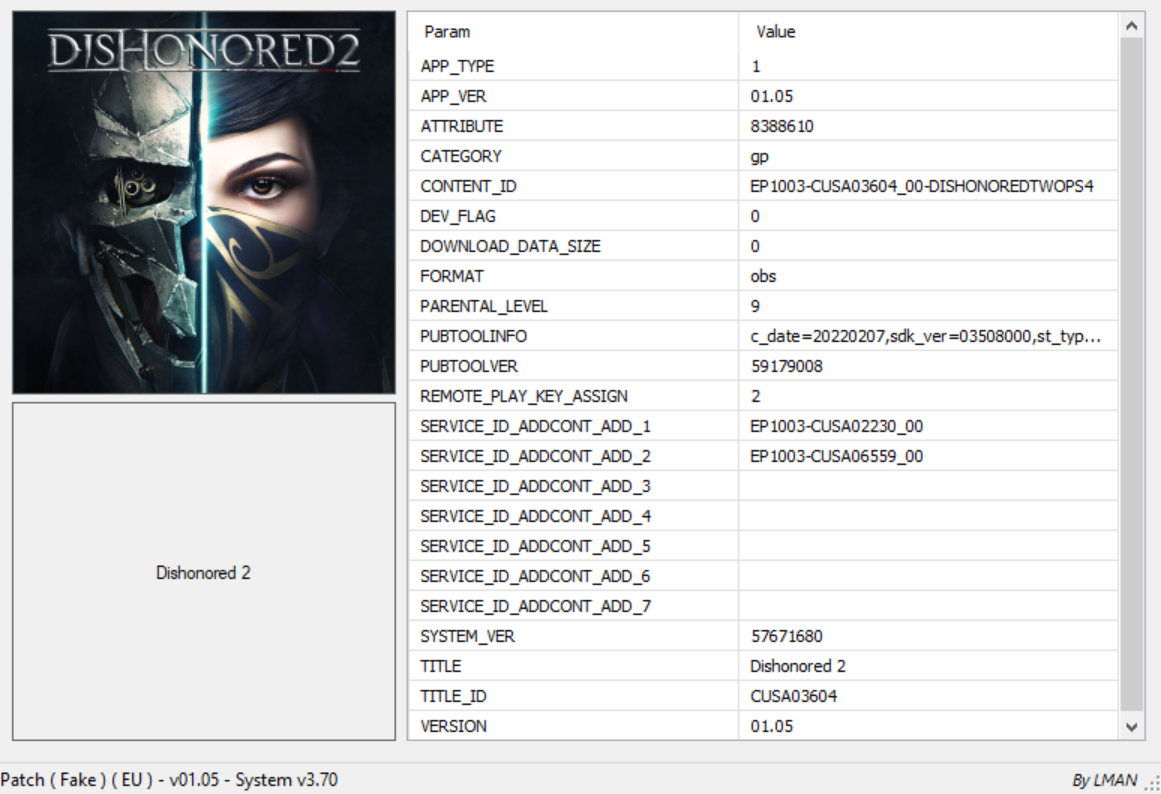Click the c_date=20220207 PUBTOOLINFO value
1161x794 pixels.
click(926, 336)
